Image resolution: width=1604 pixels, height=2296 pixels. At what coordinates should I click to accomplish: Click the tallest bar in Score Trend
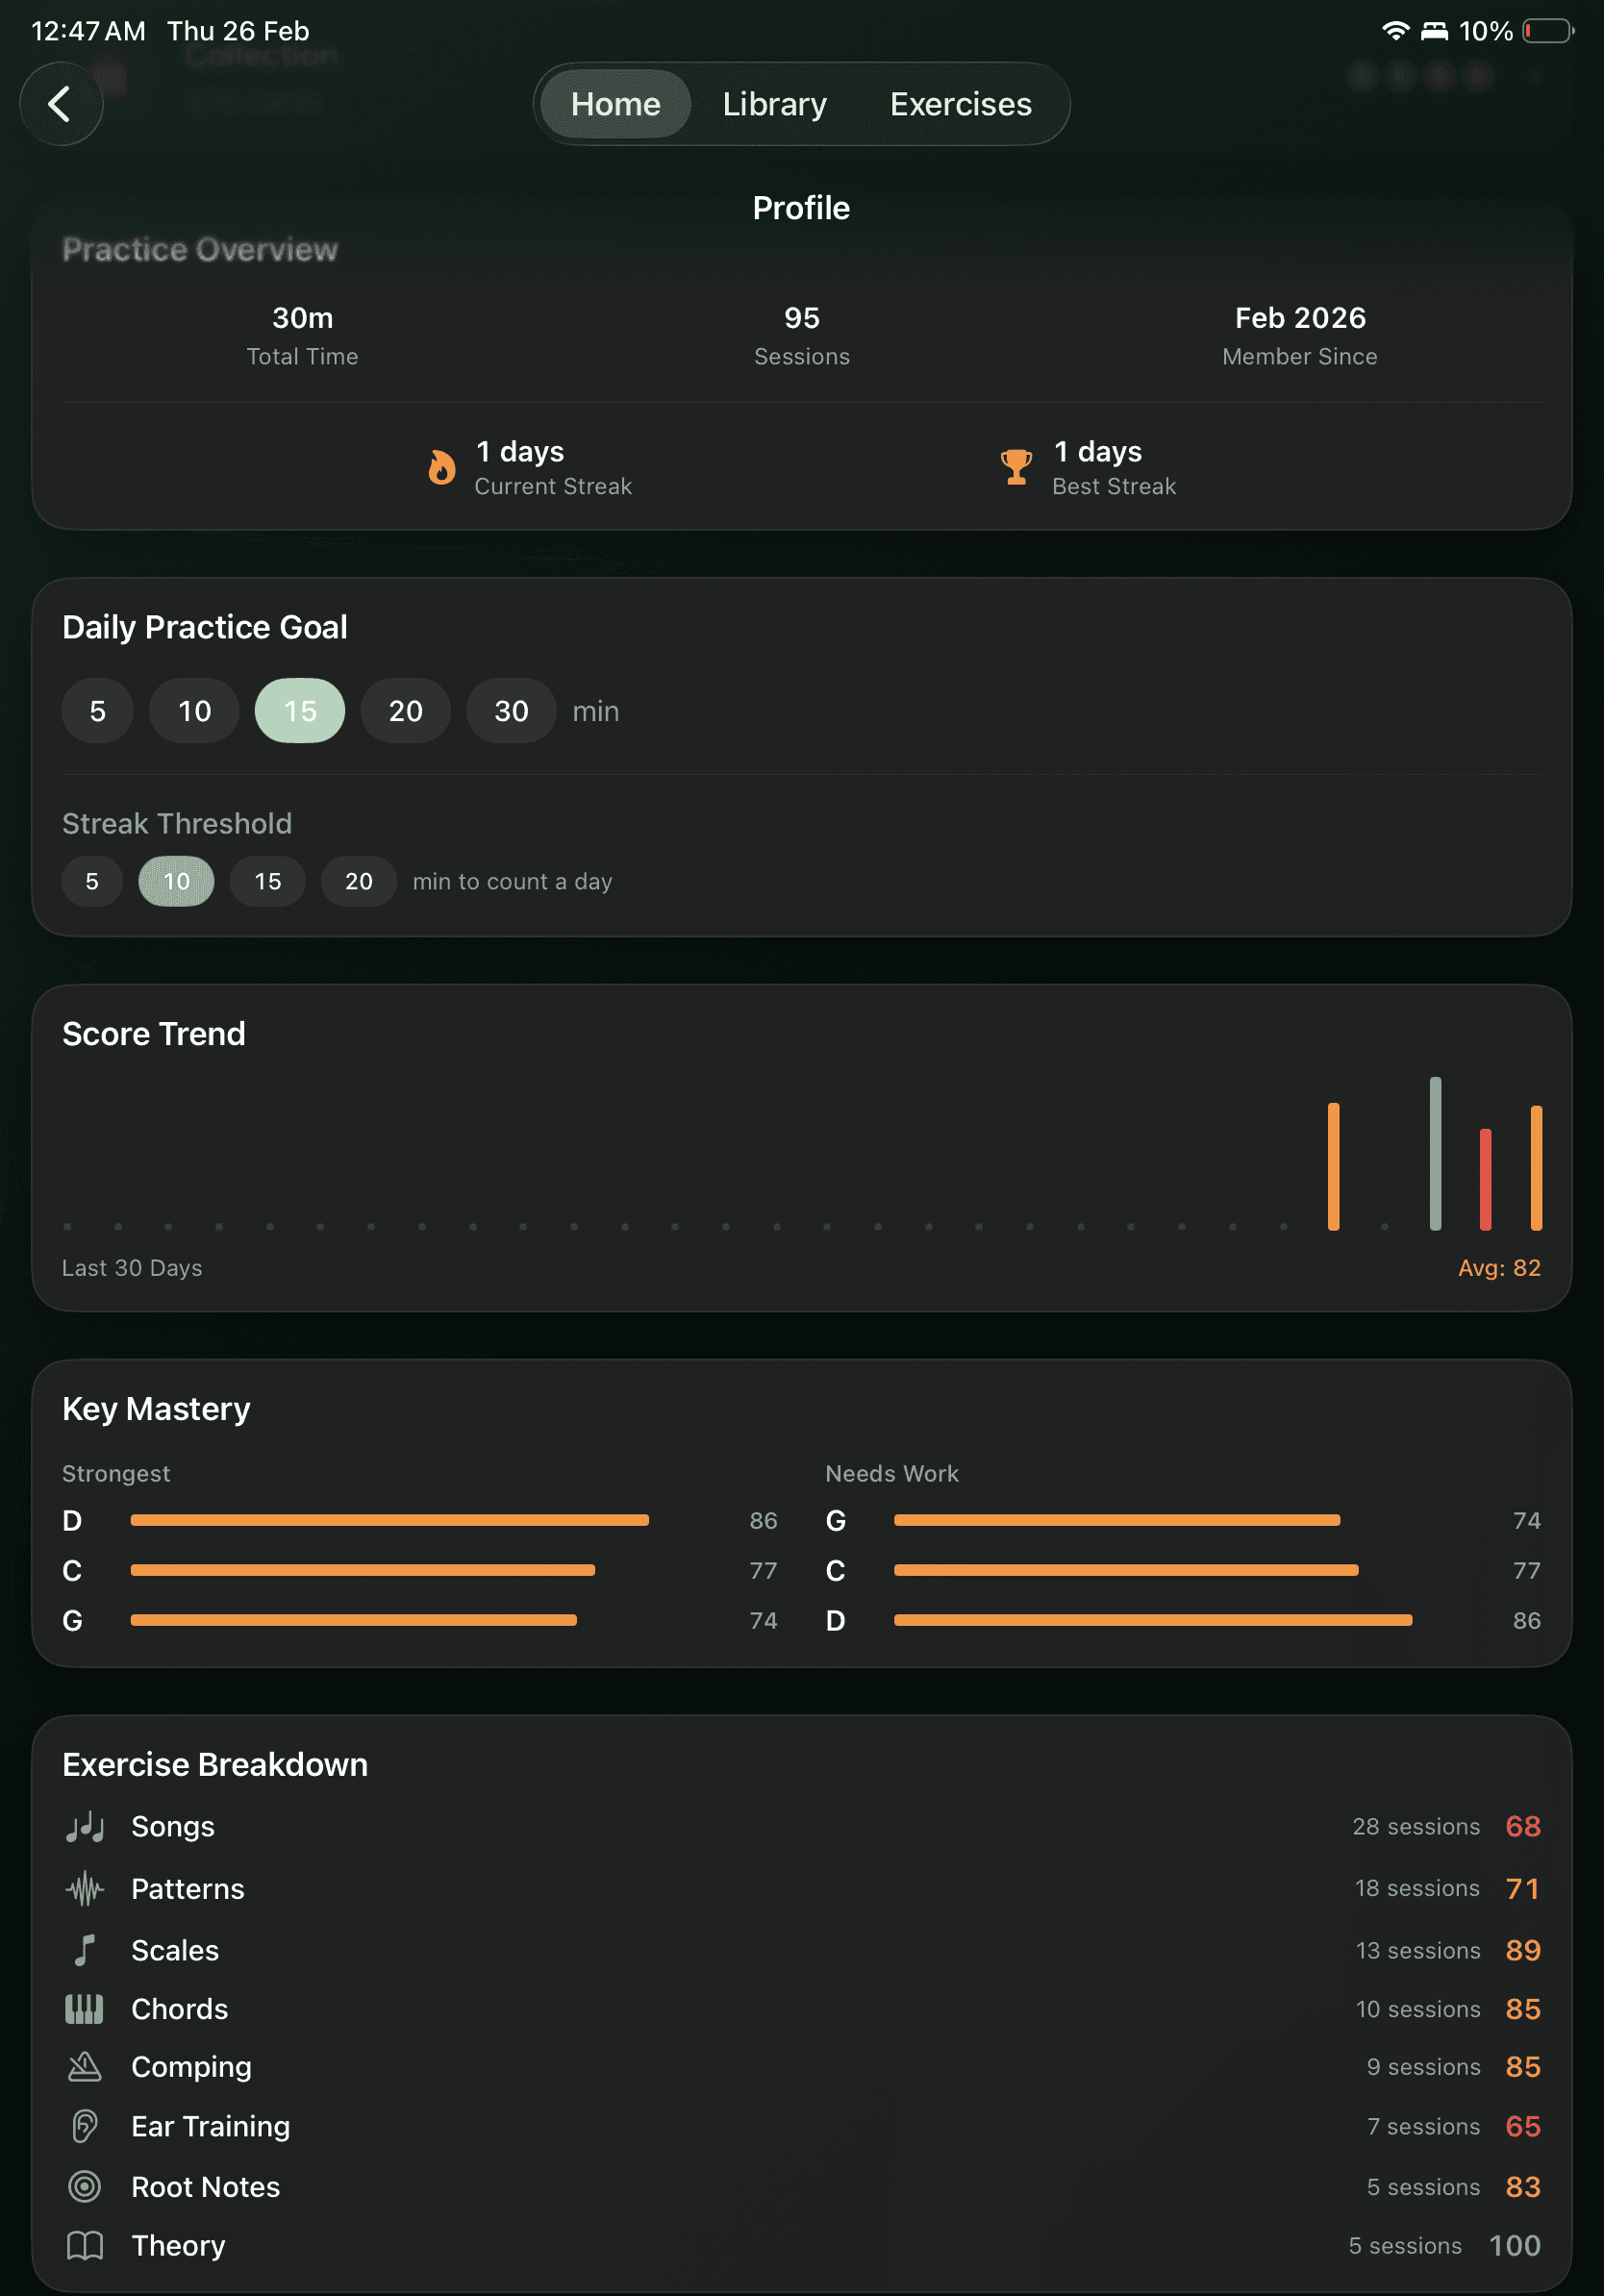pos(1434,1150)
